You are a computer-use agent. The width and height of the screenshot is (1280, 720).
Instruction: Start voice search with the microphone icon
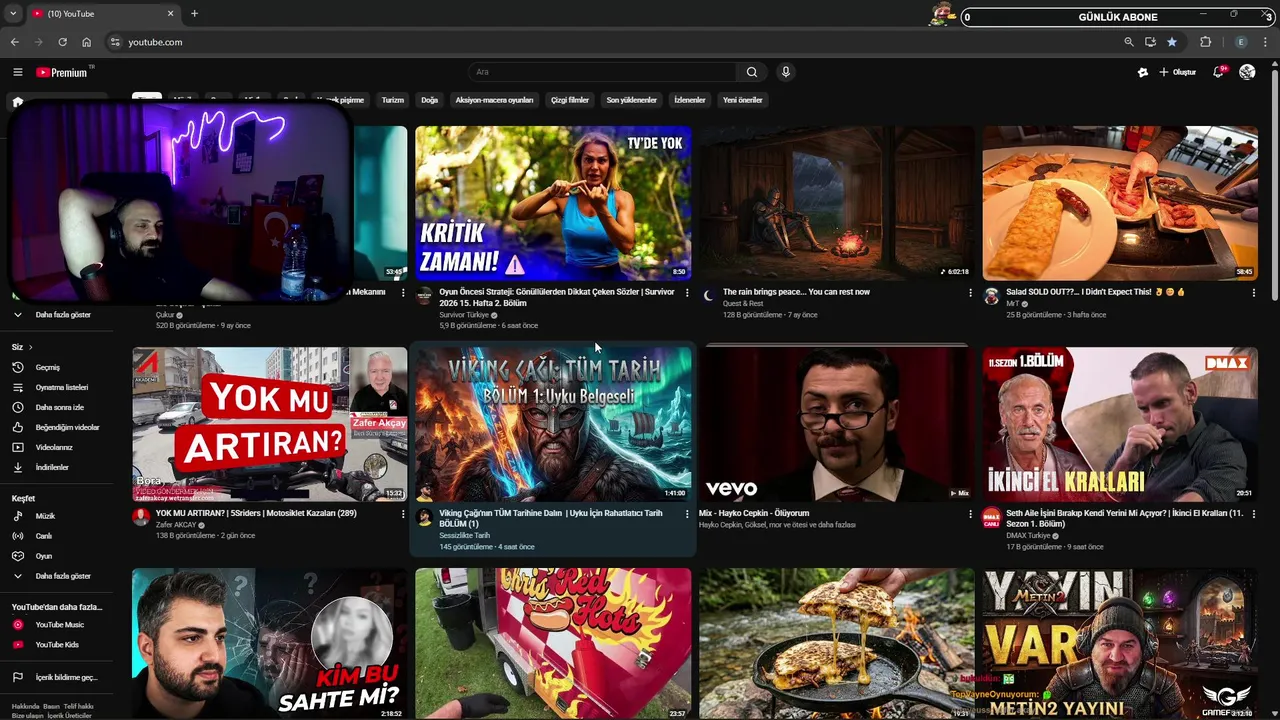click(786, 72)
